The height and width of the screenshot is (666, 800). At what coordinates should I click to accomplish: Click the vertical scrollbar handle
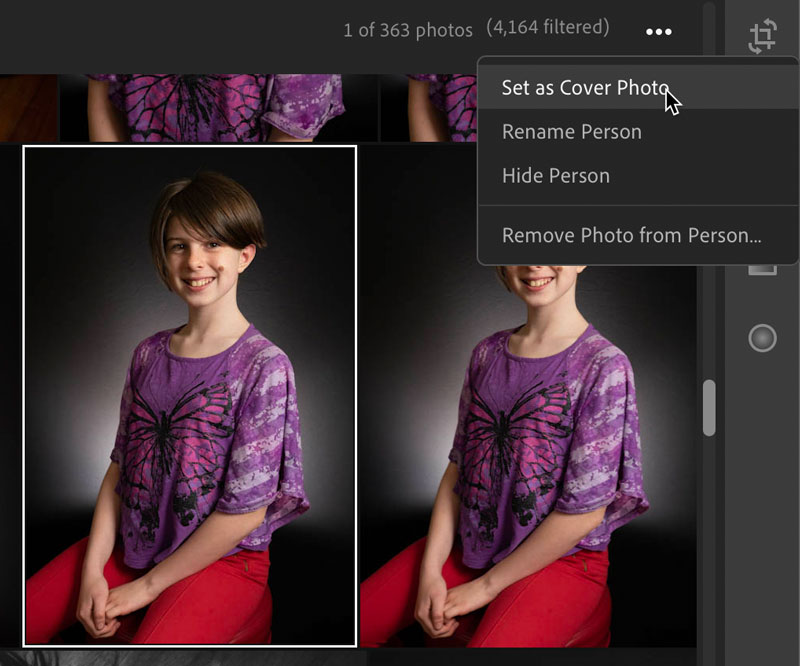click(709, 407)
